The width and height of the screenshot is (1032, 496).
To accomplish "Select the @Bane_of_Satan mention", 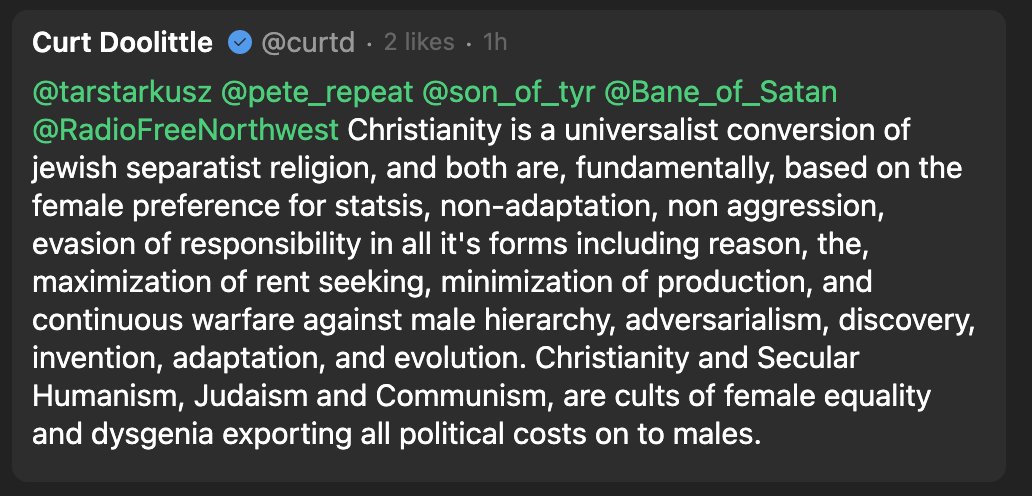I will pos(721,93).
